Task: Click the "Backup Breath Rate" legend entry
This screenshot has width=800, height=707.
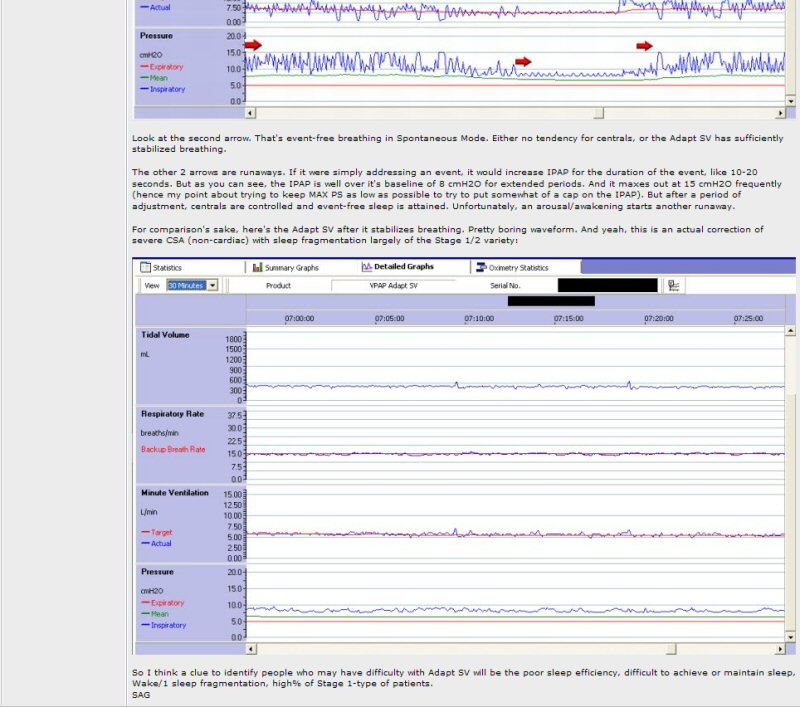Action: [173, 449]
